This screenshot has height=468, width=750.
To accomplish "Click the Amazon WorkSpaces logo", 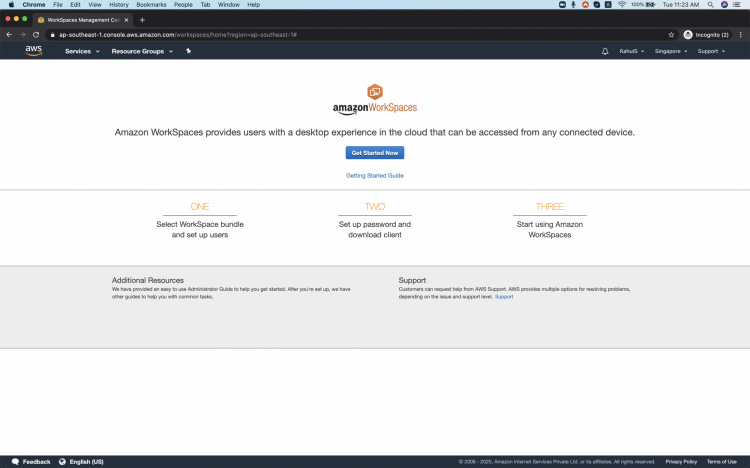I will (x=375, y=99).
